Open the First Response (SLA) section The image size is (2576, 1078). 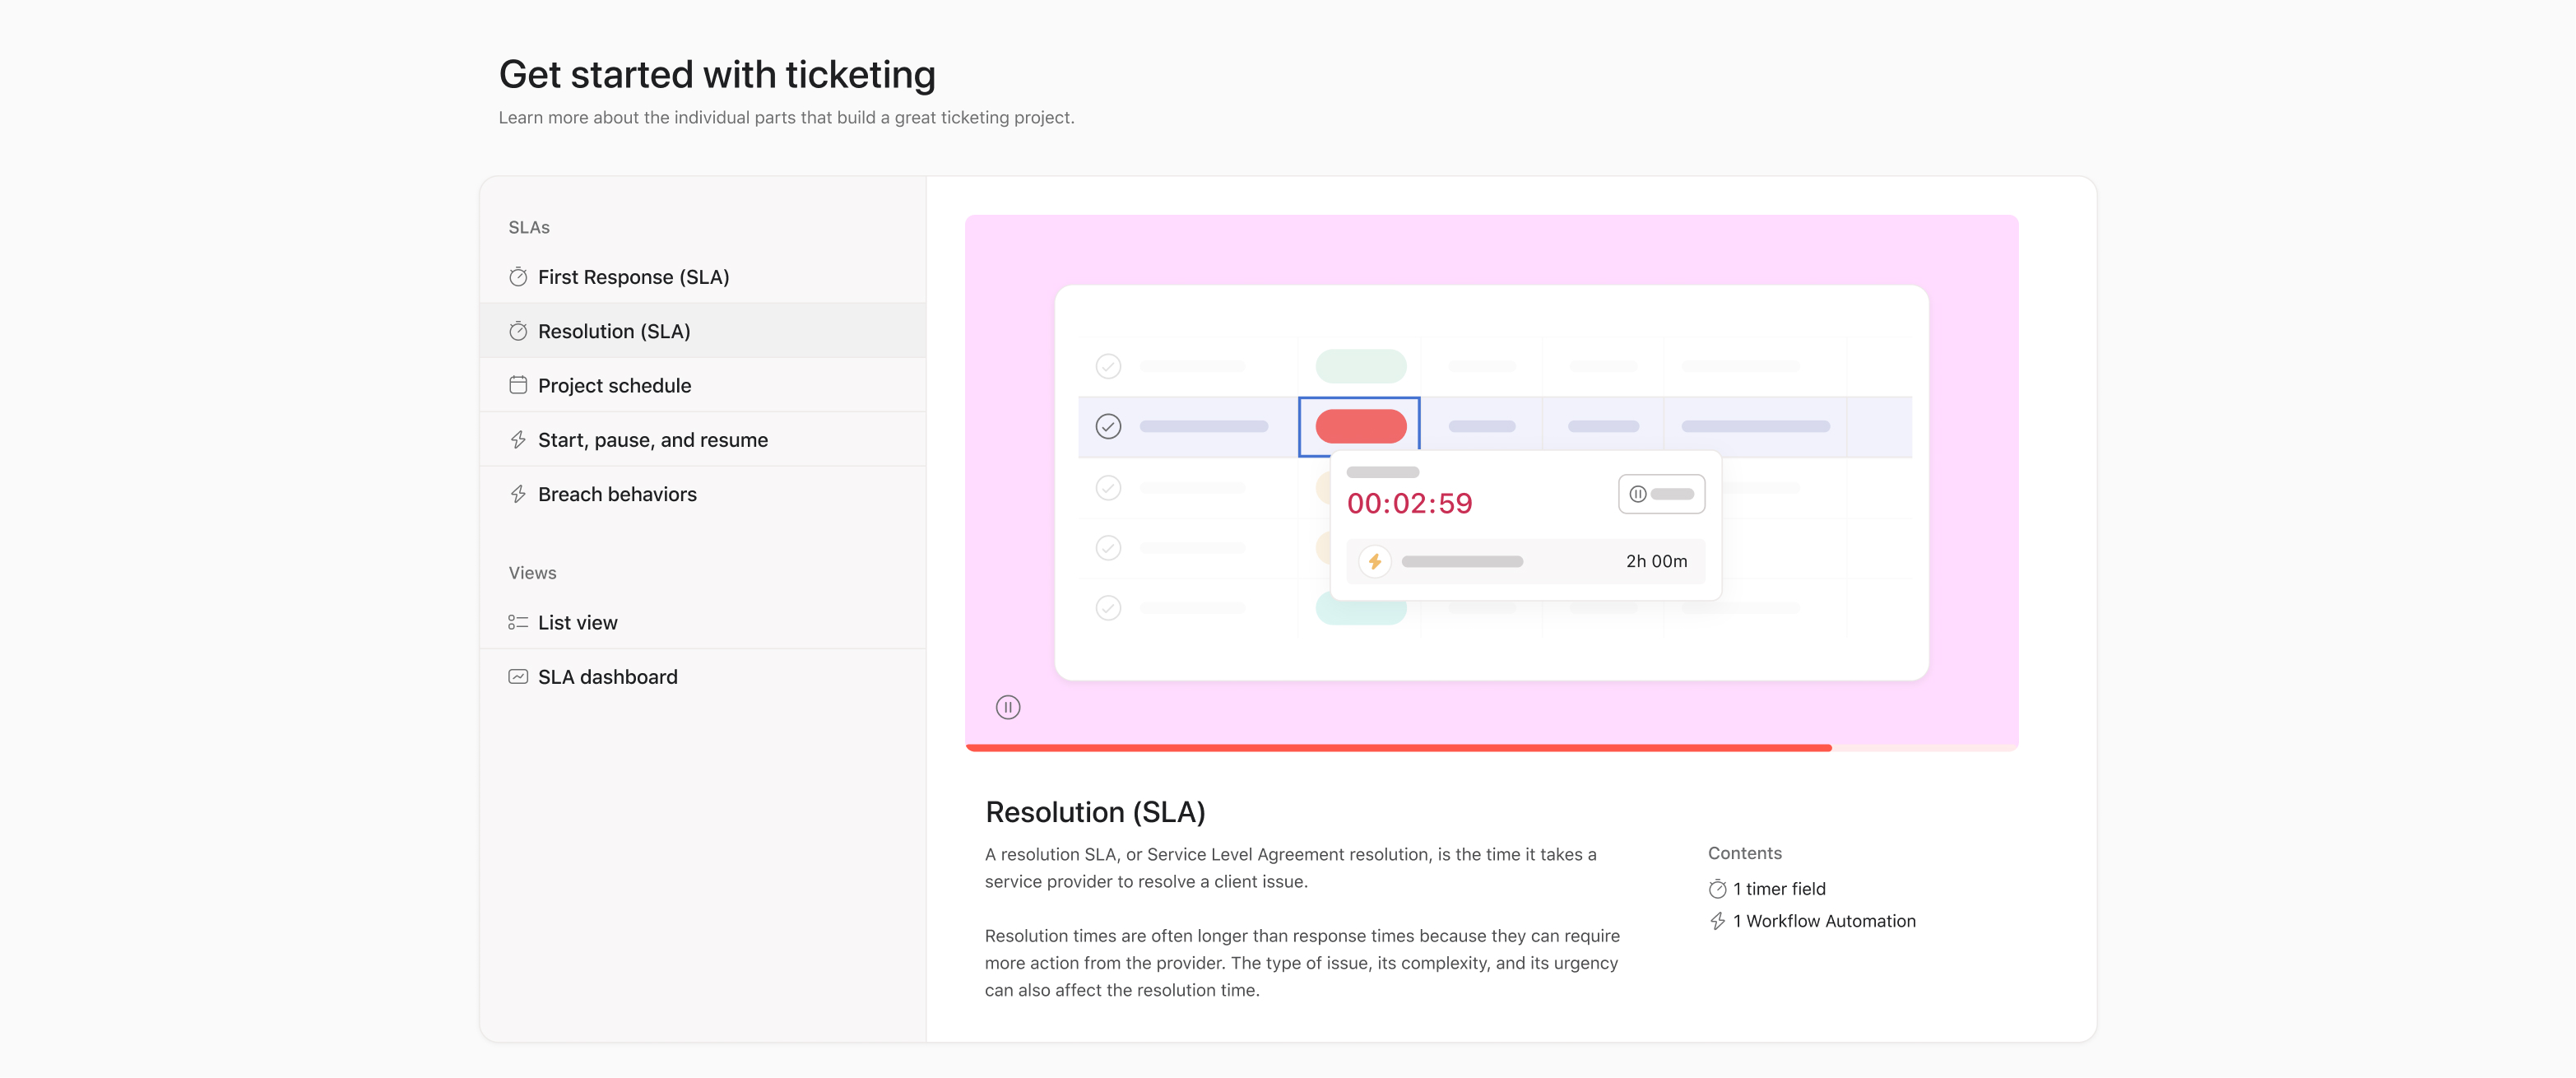[633, 277]
